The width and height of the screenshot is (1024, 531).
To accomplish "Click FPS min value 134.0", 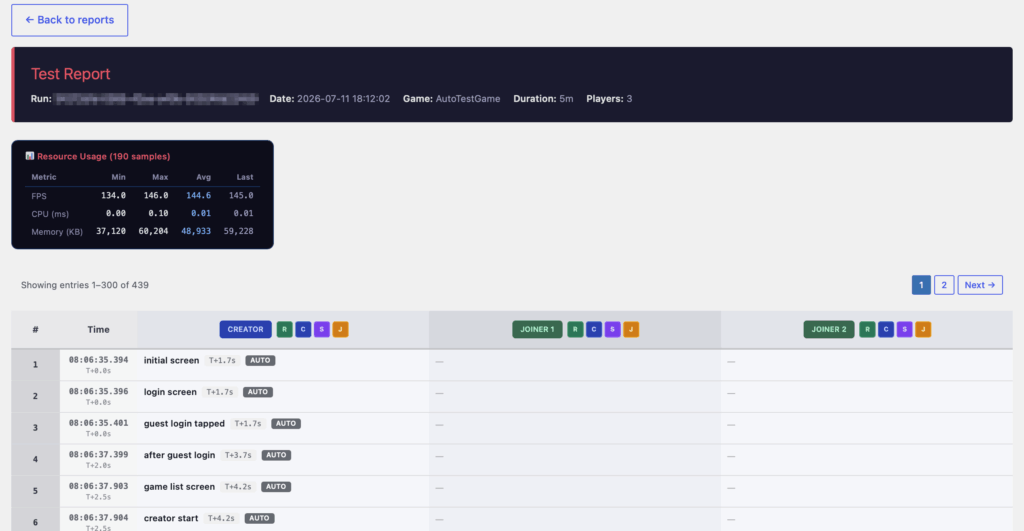I will (113, 195).
